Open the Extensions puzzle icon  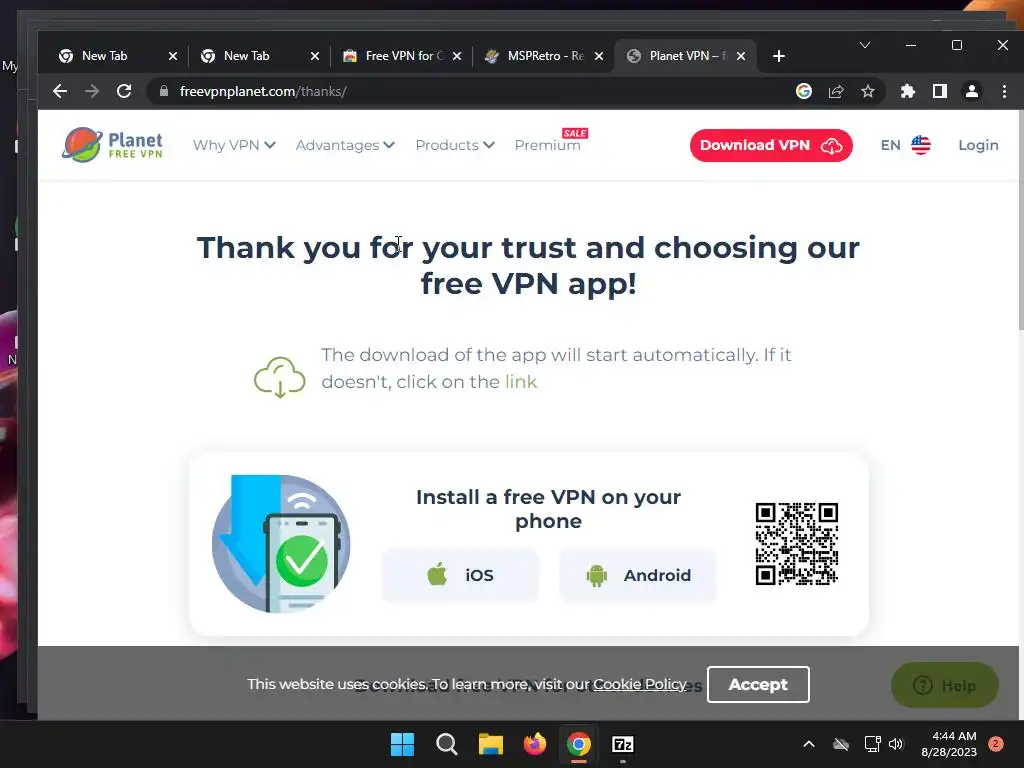pyautogui.click(x=908, y=91)
